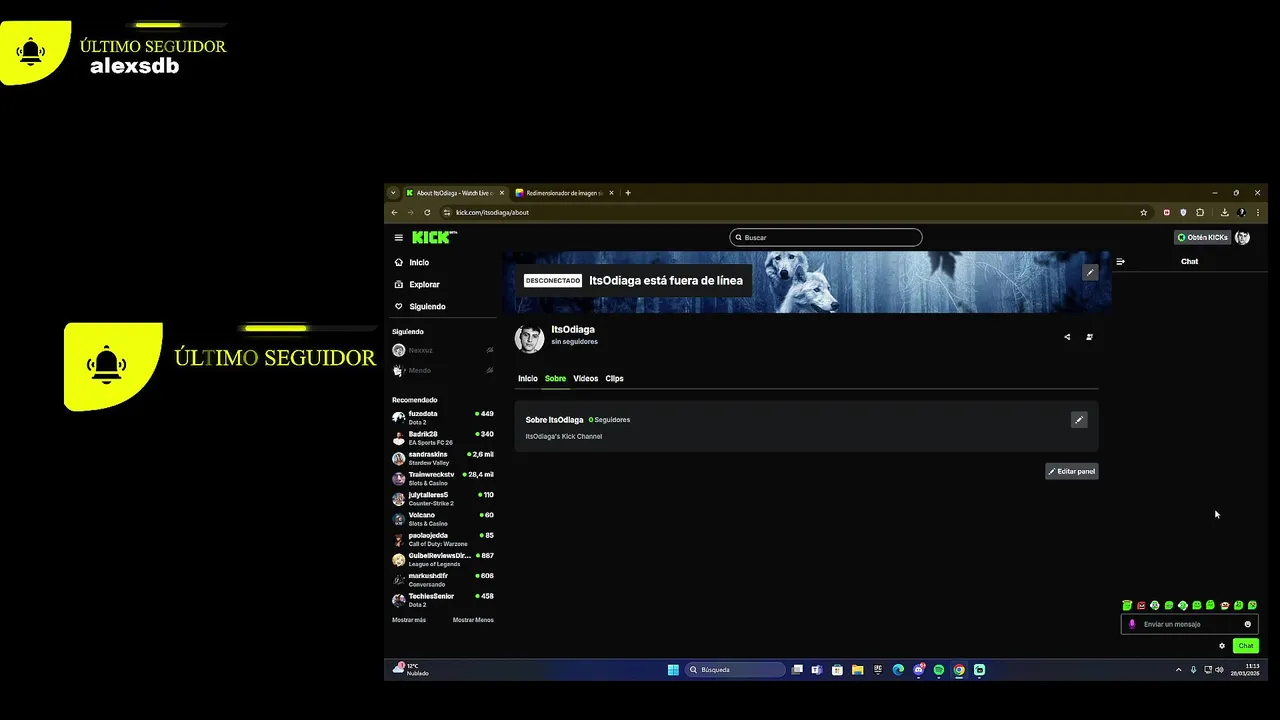Open the emoji picker in chat input
Image resolution: width=1280 pixels, height=720 pixels.
point(1247,624)
